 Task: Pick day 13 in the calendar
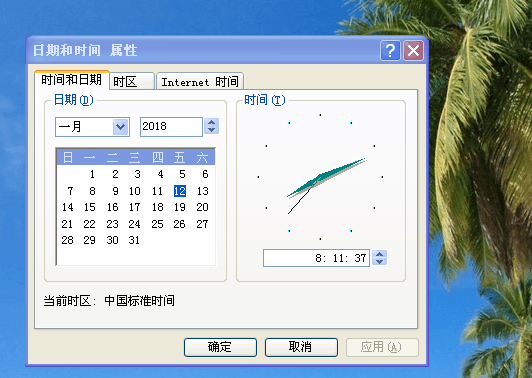[203, 191]
